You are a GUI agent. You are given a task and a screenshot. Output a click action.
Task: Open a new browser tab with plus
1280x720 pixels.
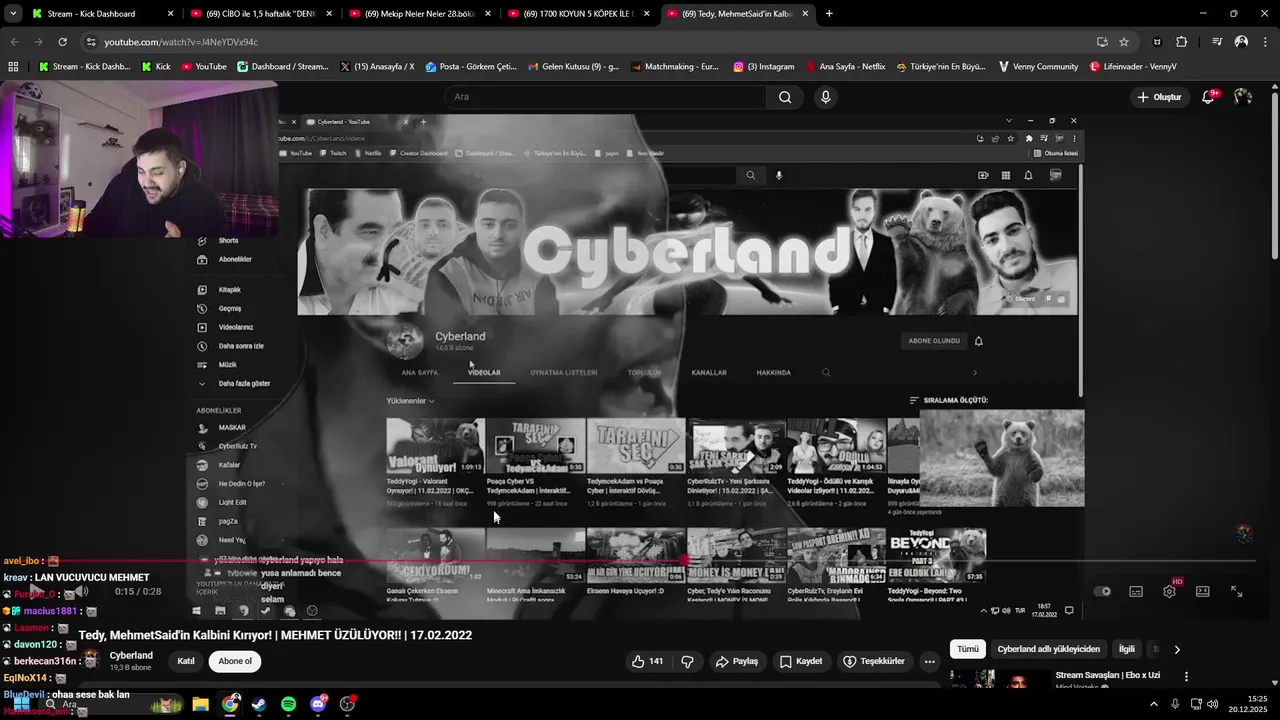click(x=829, y=14)
